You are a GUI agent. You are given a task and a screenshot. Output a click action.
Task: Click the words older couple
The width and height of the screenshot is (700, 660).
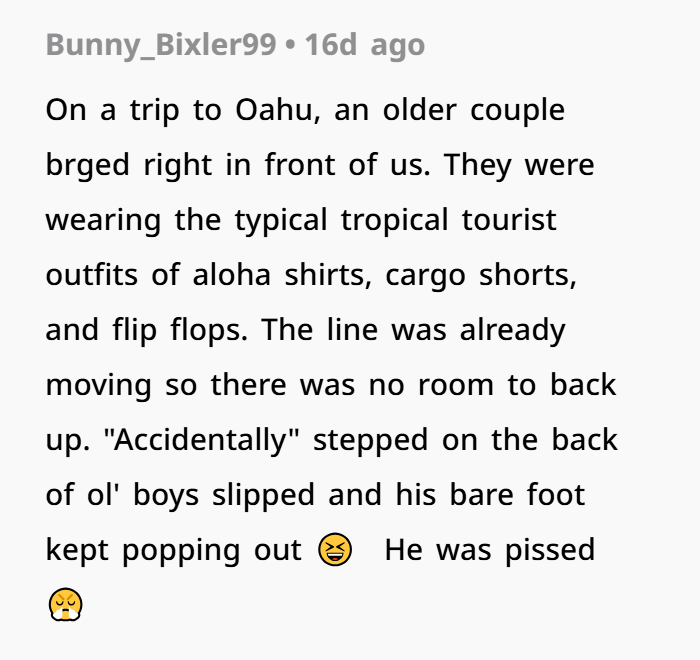[474, 111]
